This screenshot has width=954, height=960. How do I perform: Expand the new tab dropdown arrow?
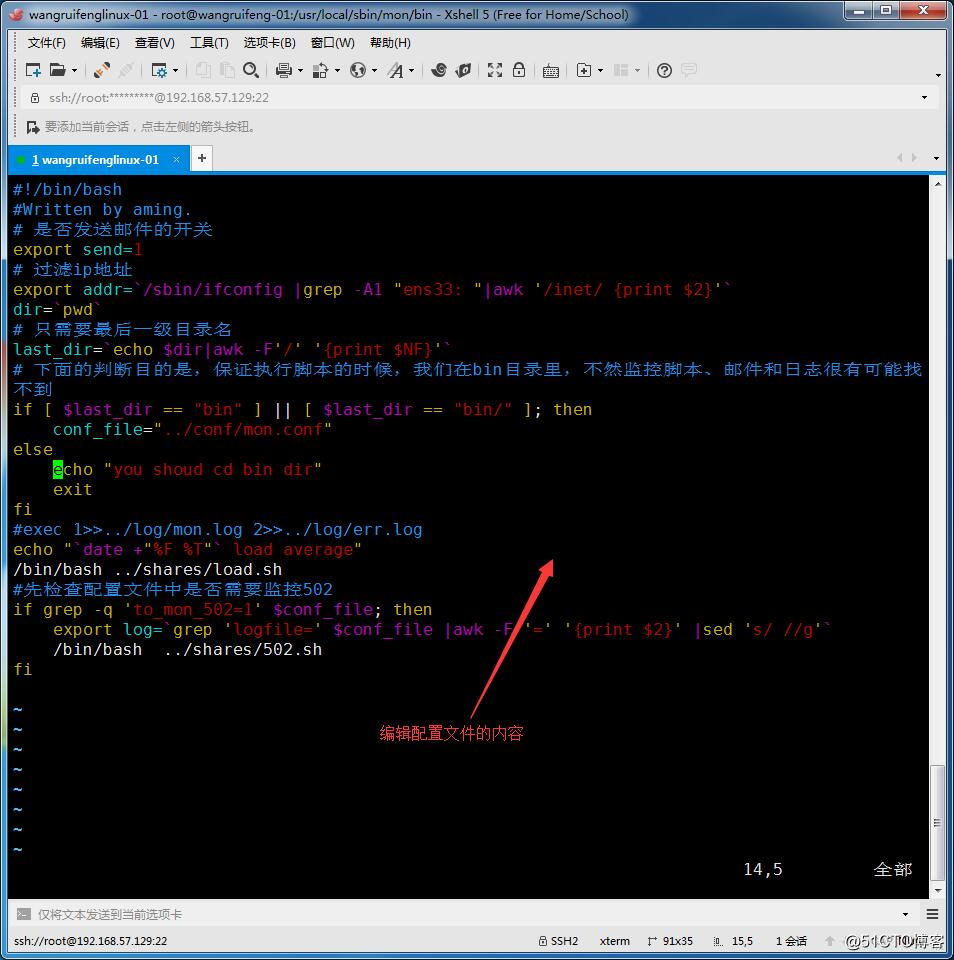(600, 71)
